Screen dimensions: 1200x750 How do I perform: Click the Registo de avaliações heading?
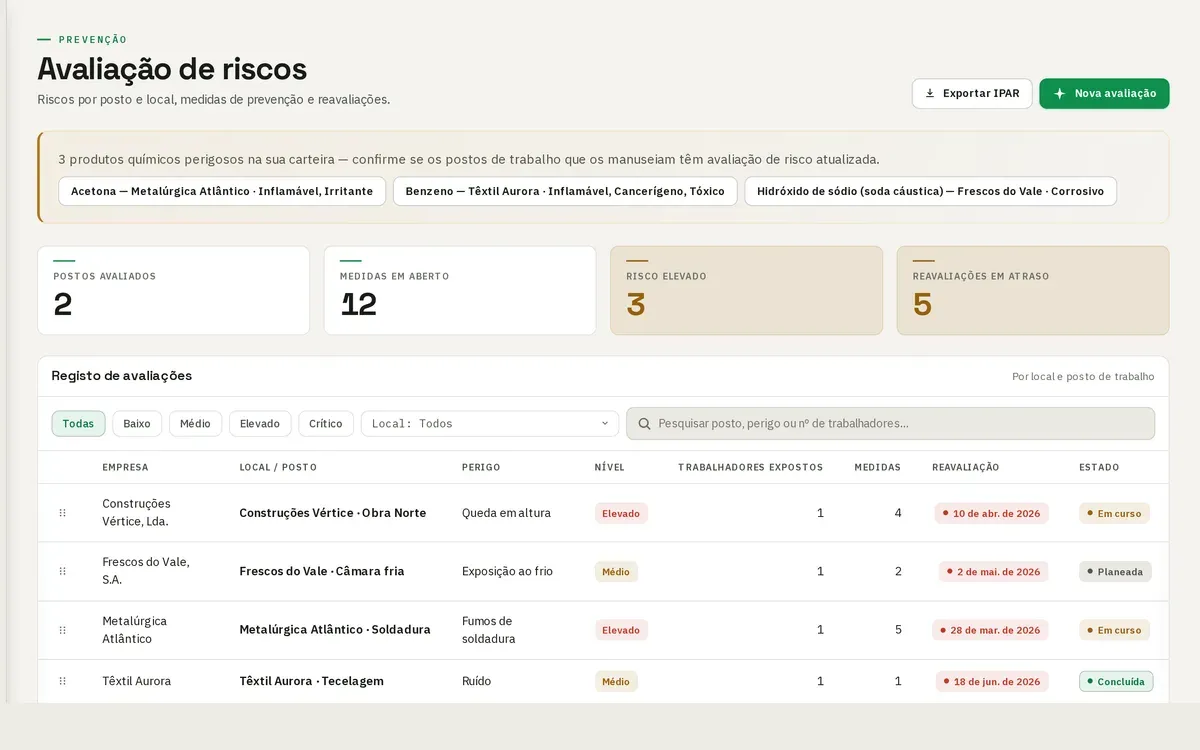[x=122, y=376]
